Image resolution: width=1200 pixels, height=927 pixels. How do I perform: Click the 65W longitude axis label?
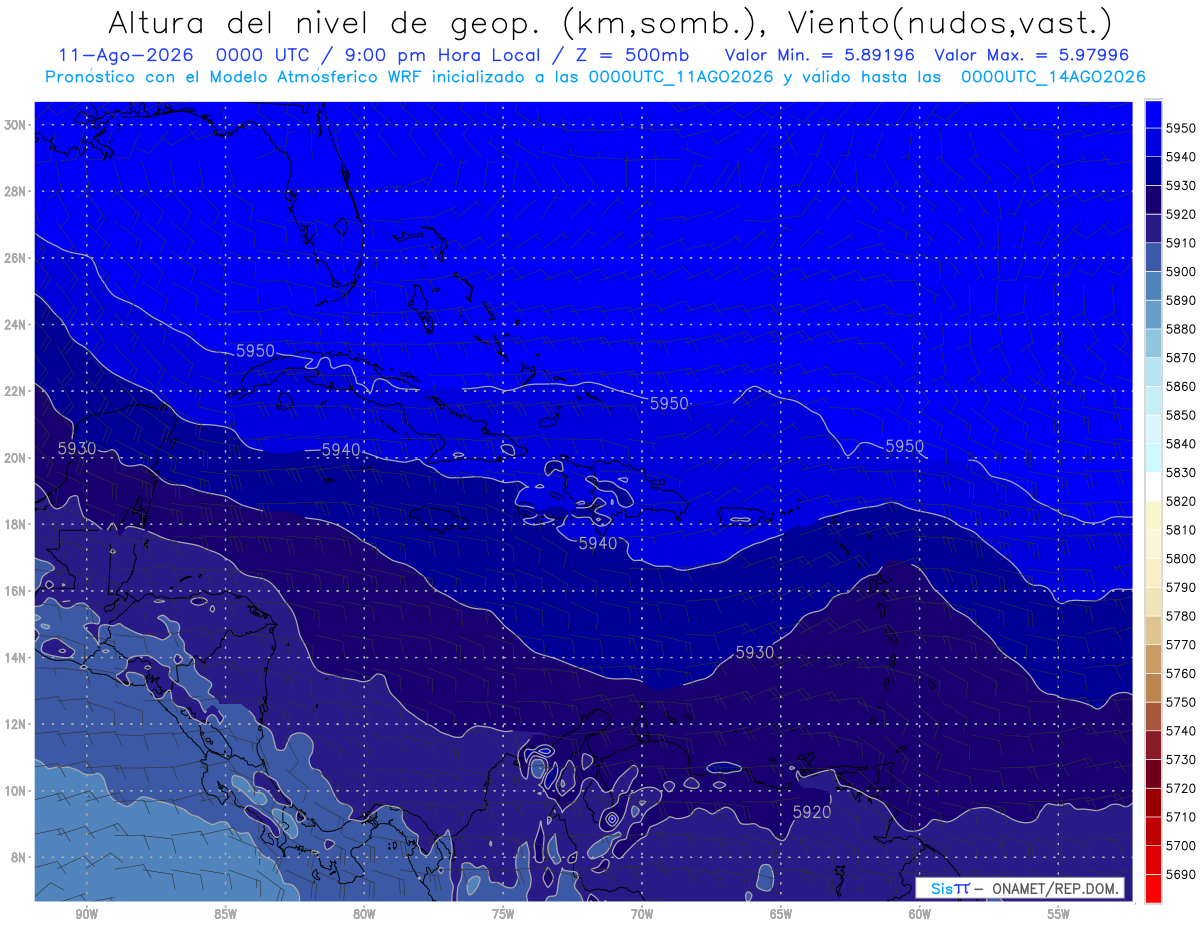[x=781, y=914]
